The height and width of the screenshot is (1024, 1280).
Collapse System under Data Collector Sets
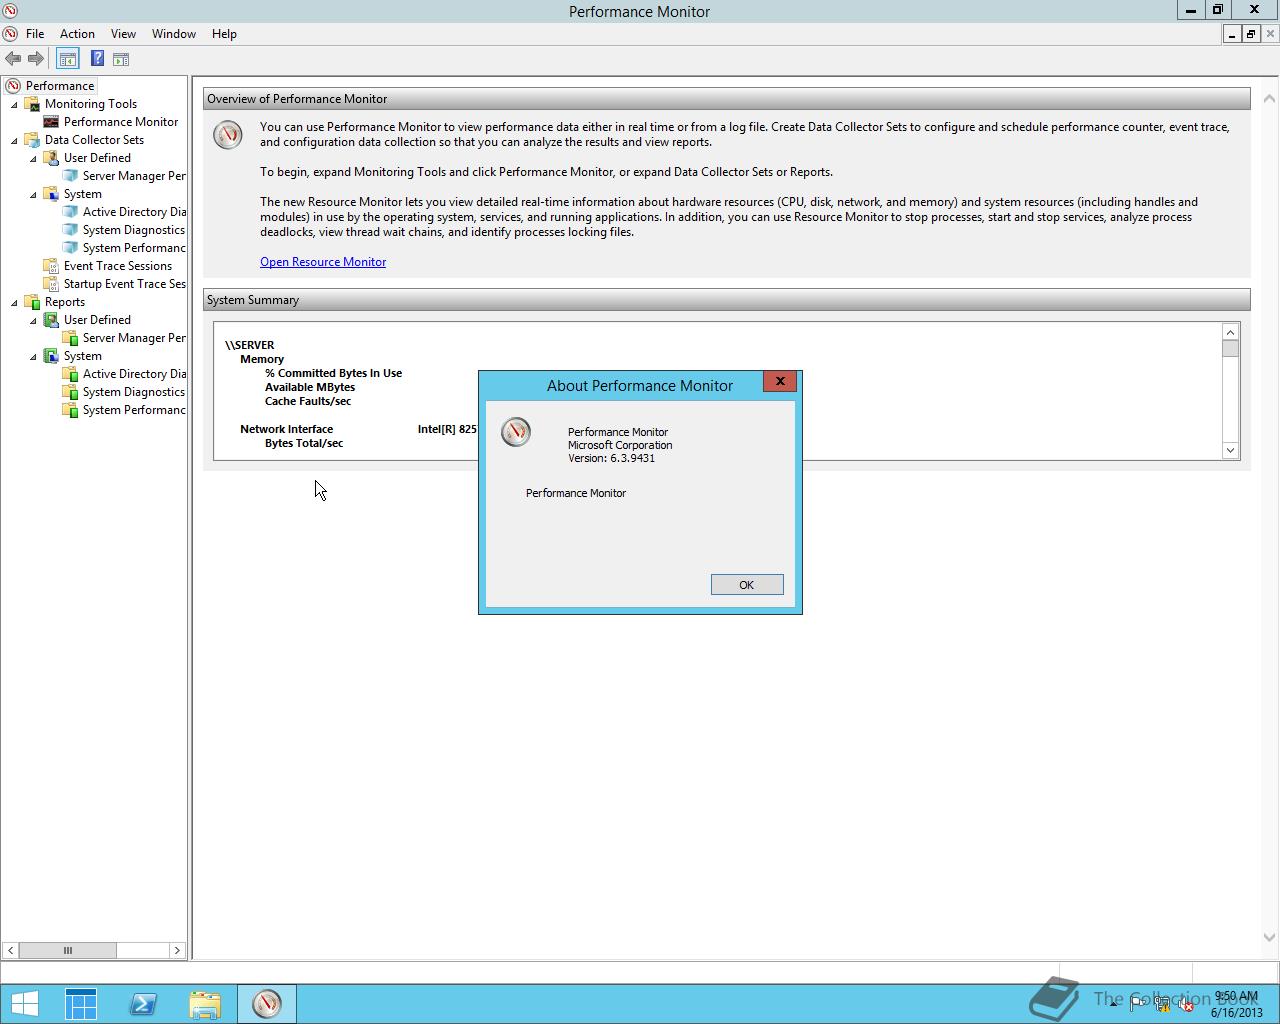click(34, 194)
